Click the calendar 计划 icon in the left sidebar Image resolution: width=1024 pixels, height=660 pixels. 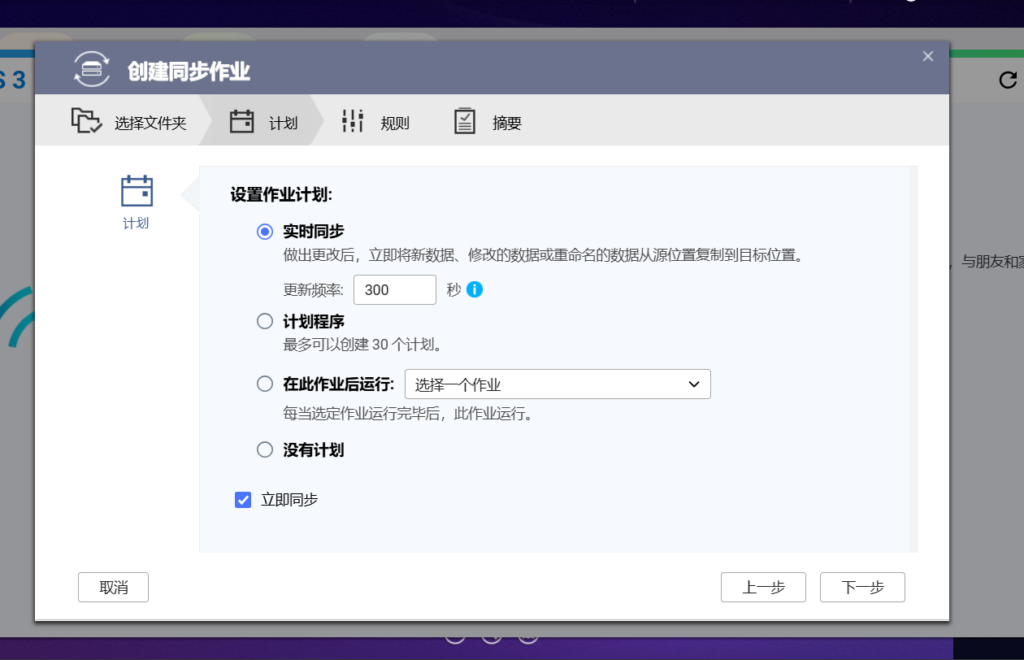coord(135,192)
